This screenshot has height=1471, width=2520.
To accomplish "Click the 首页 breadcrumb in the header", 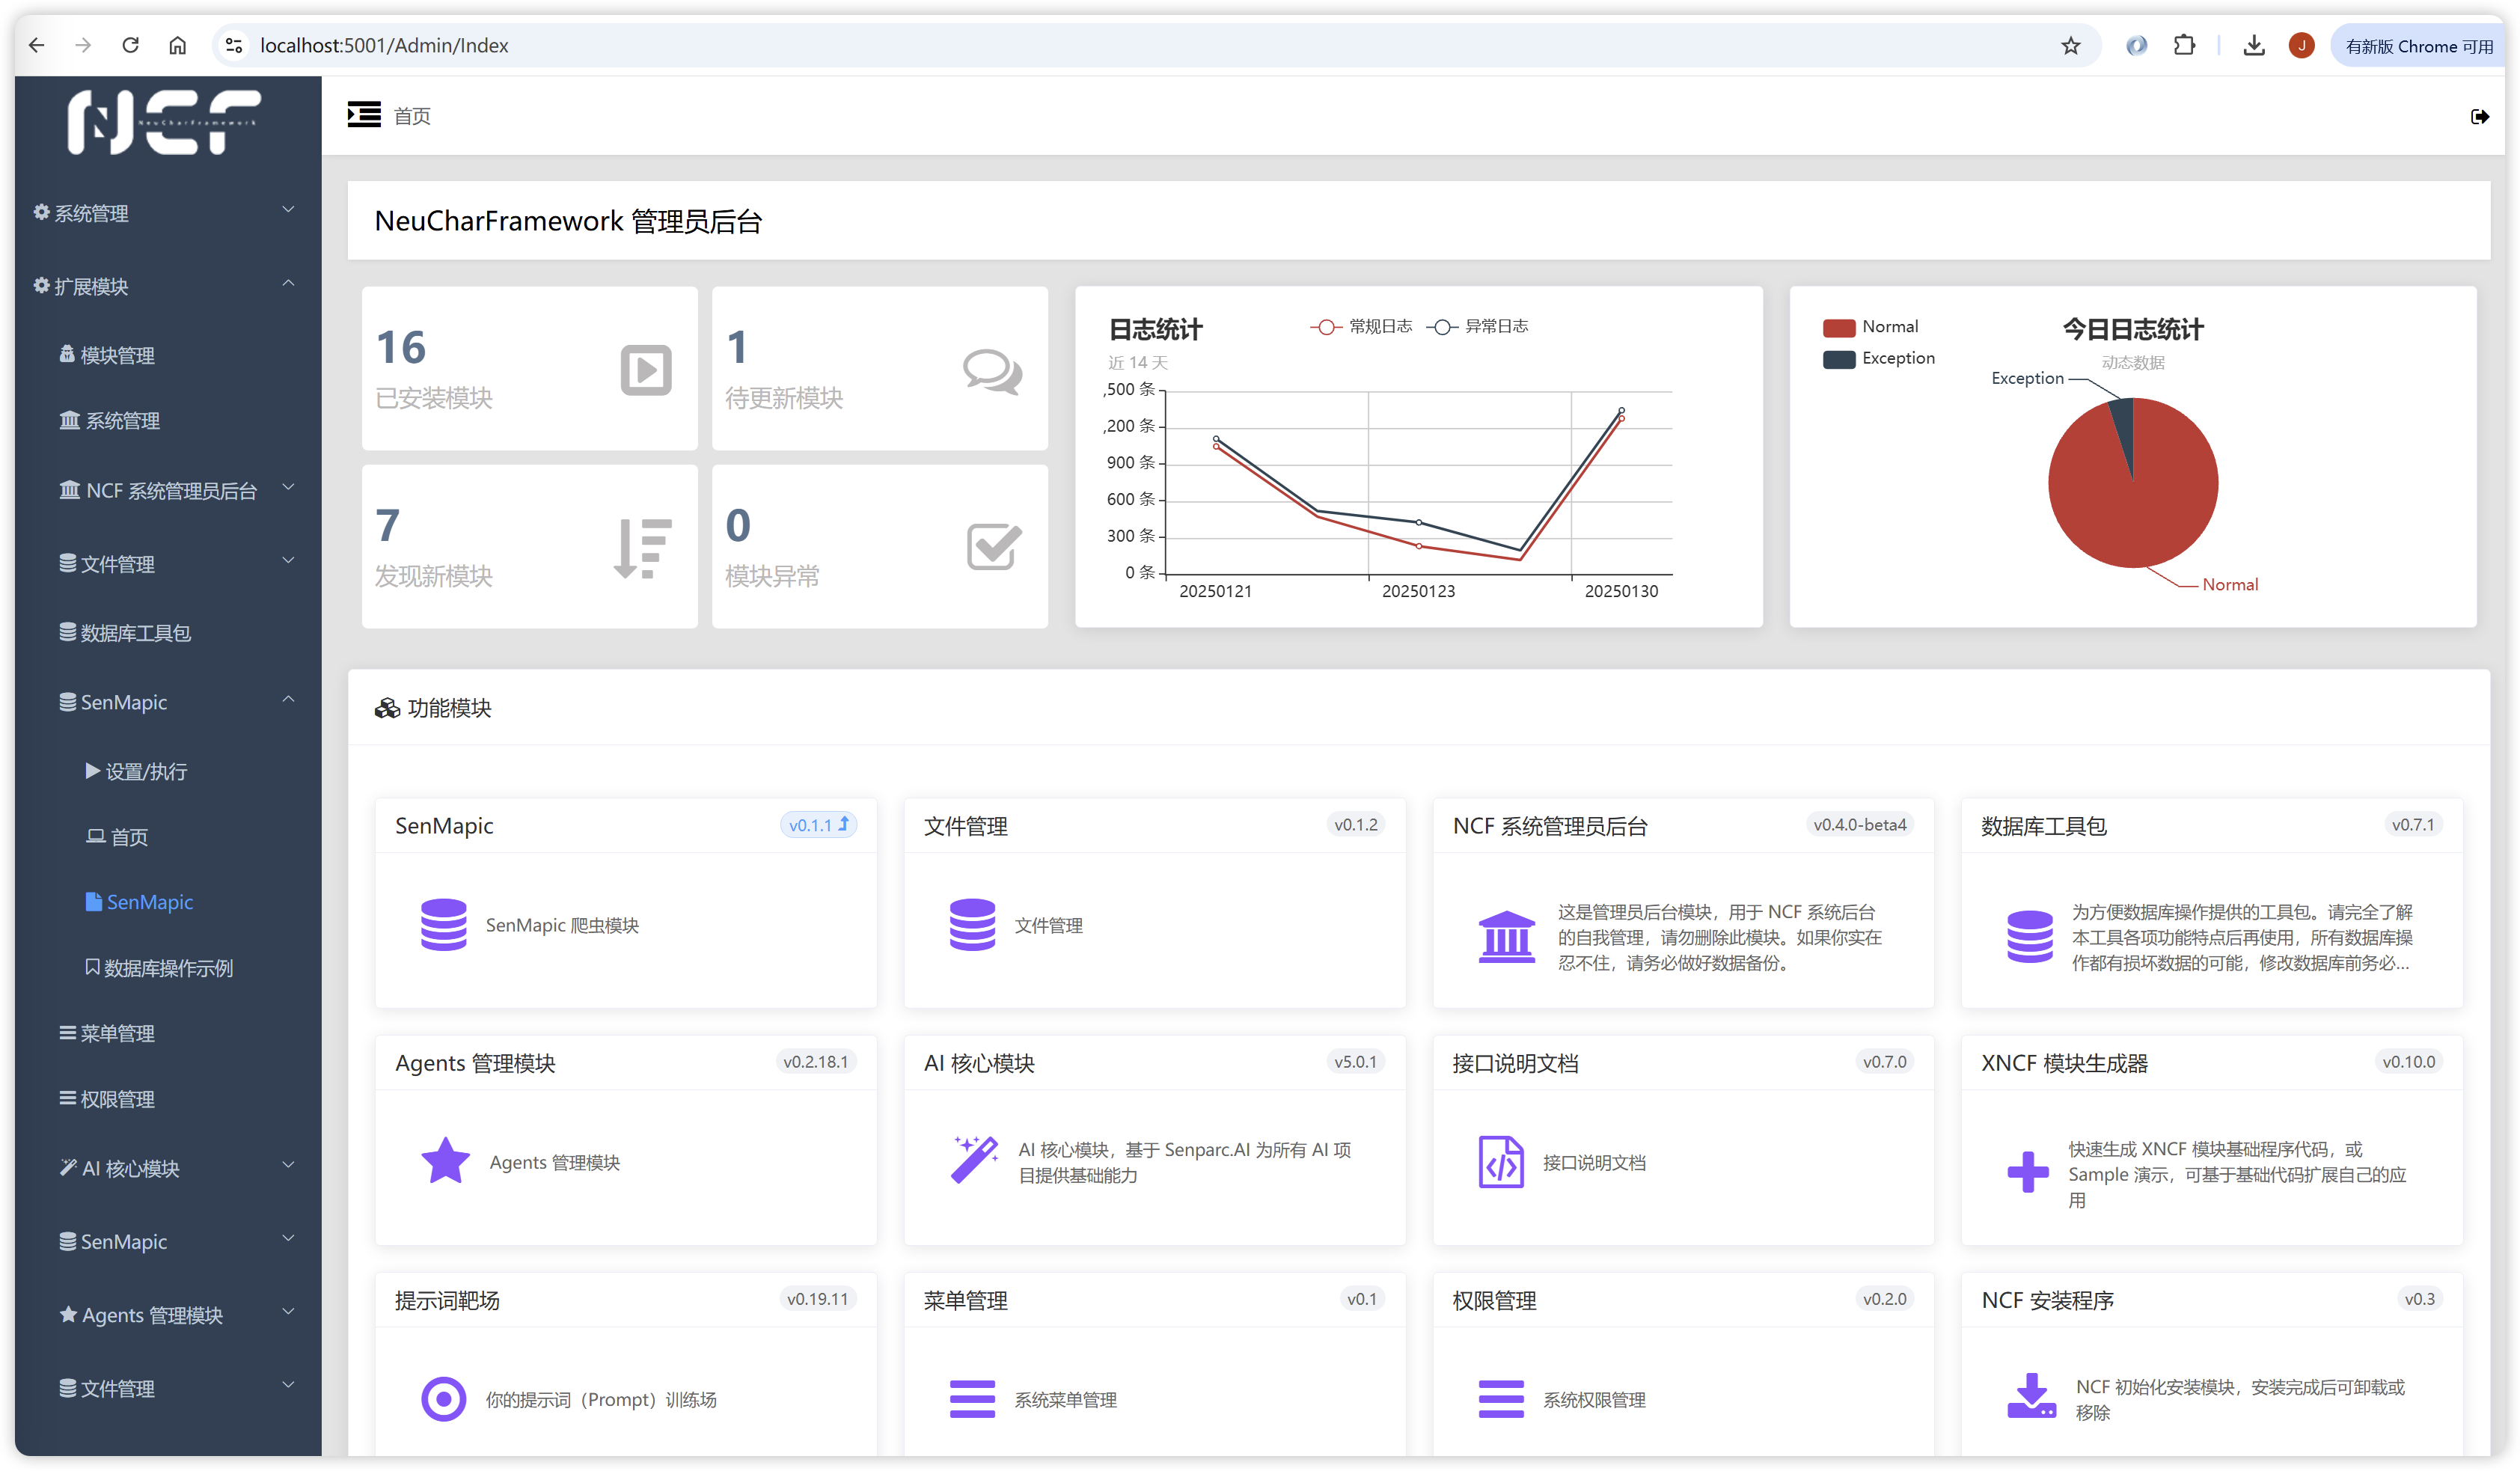I will tap(412, 116).
